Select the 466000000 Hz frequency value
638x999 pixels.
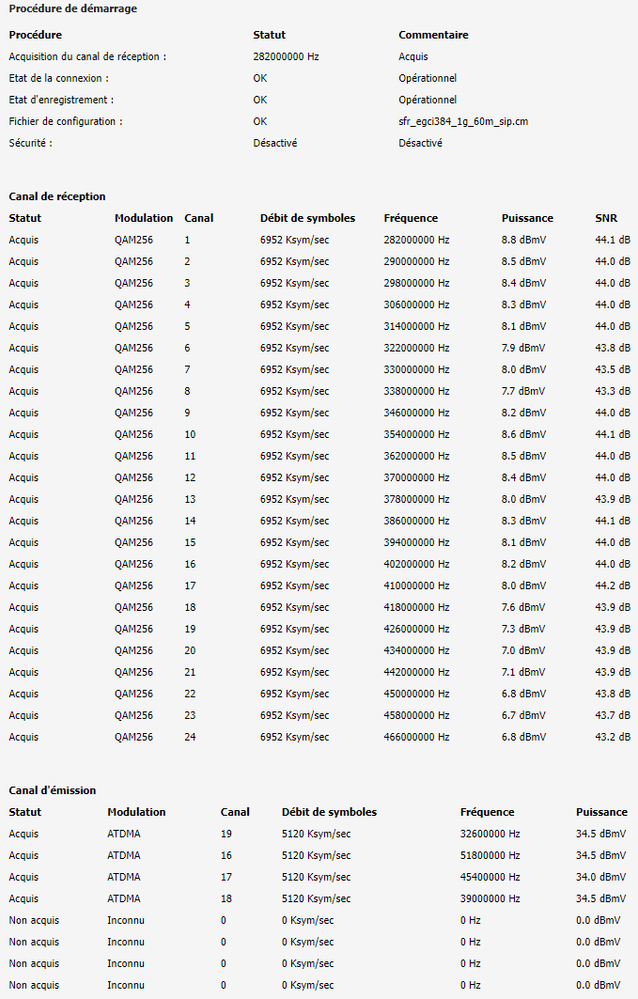pyautogui.click(x=416, y=737)
